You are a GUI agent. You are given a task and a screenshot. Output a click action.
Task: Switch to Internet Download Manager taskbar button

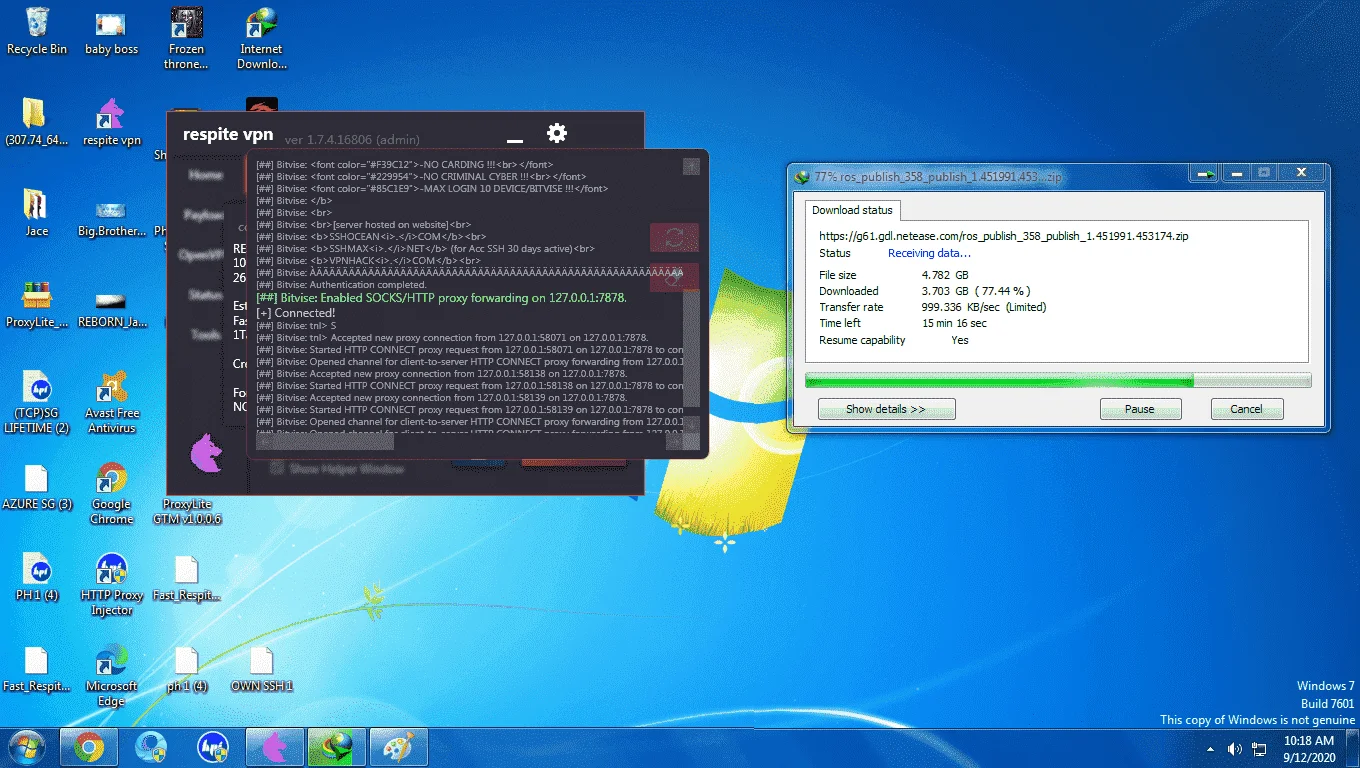337,747
